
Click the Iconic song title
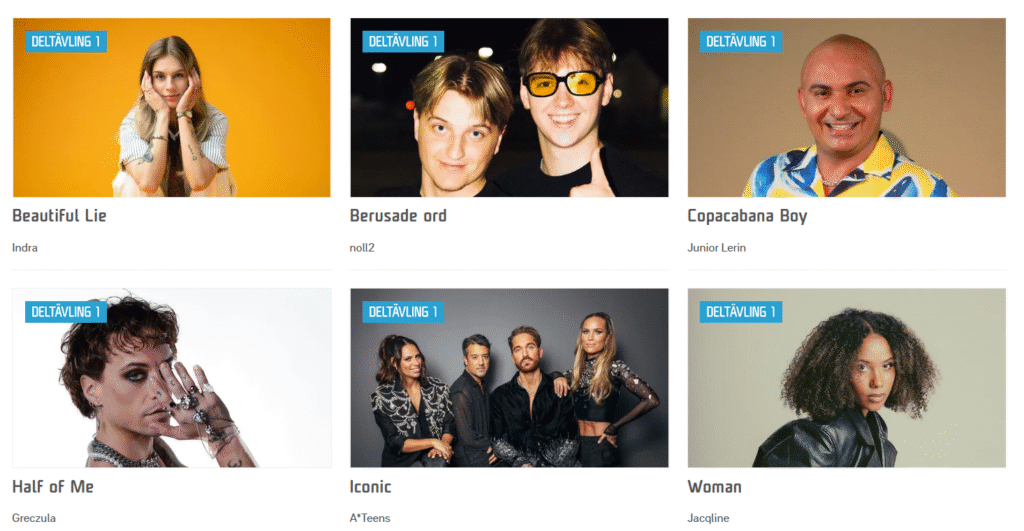[370, 487]
